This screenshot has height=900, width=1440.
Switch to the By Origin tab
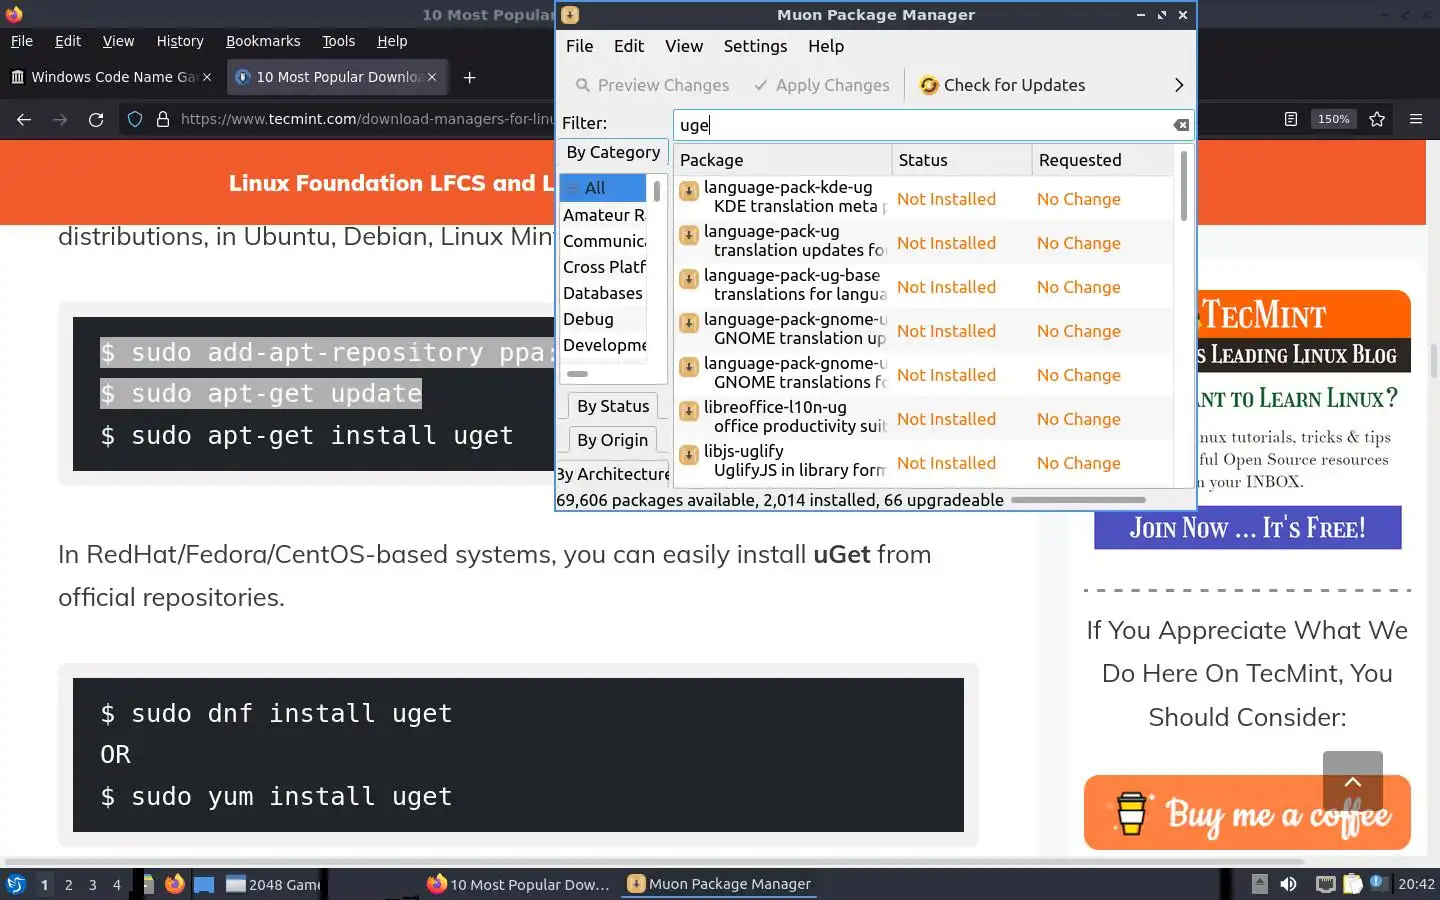point(613,440)
